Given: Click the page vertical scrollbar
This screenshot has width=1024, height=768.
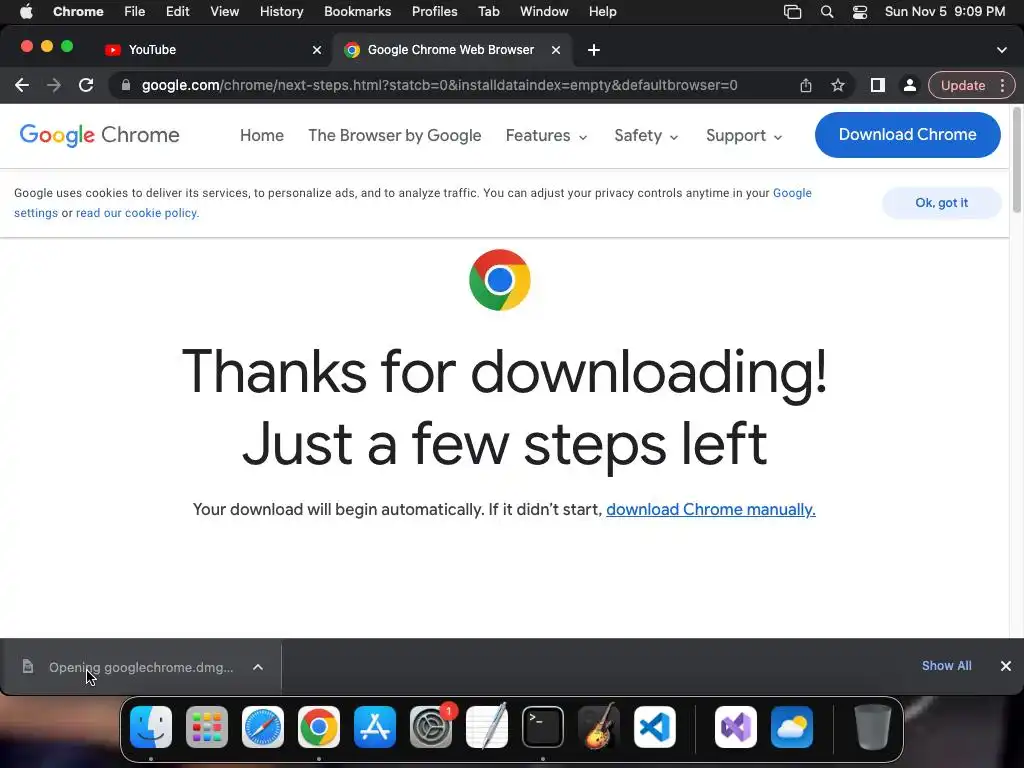Looking at the screenshot, I should (1016, 160).
